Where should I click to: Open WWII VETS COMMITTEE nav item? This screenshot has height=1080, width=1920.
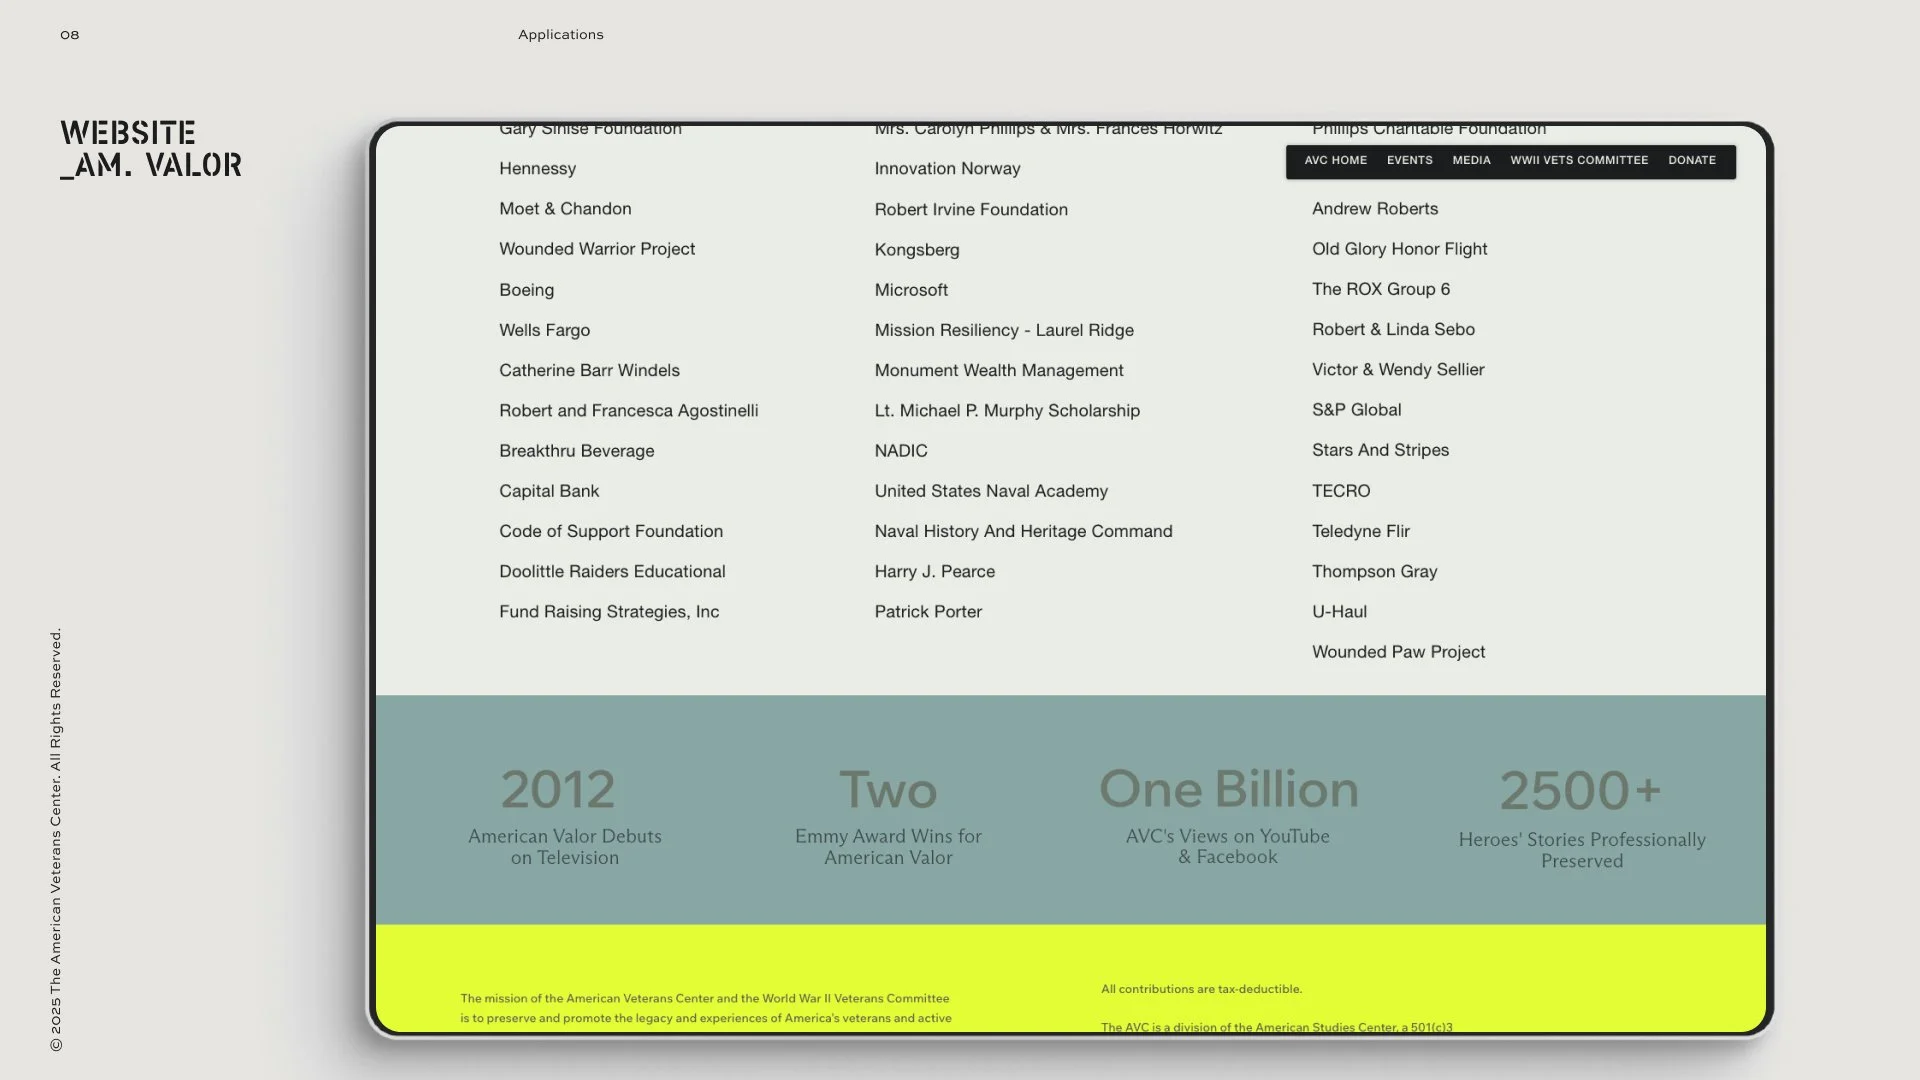[1579, 160]
